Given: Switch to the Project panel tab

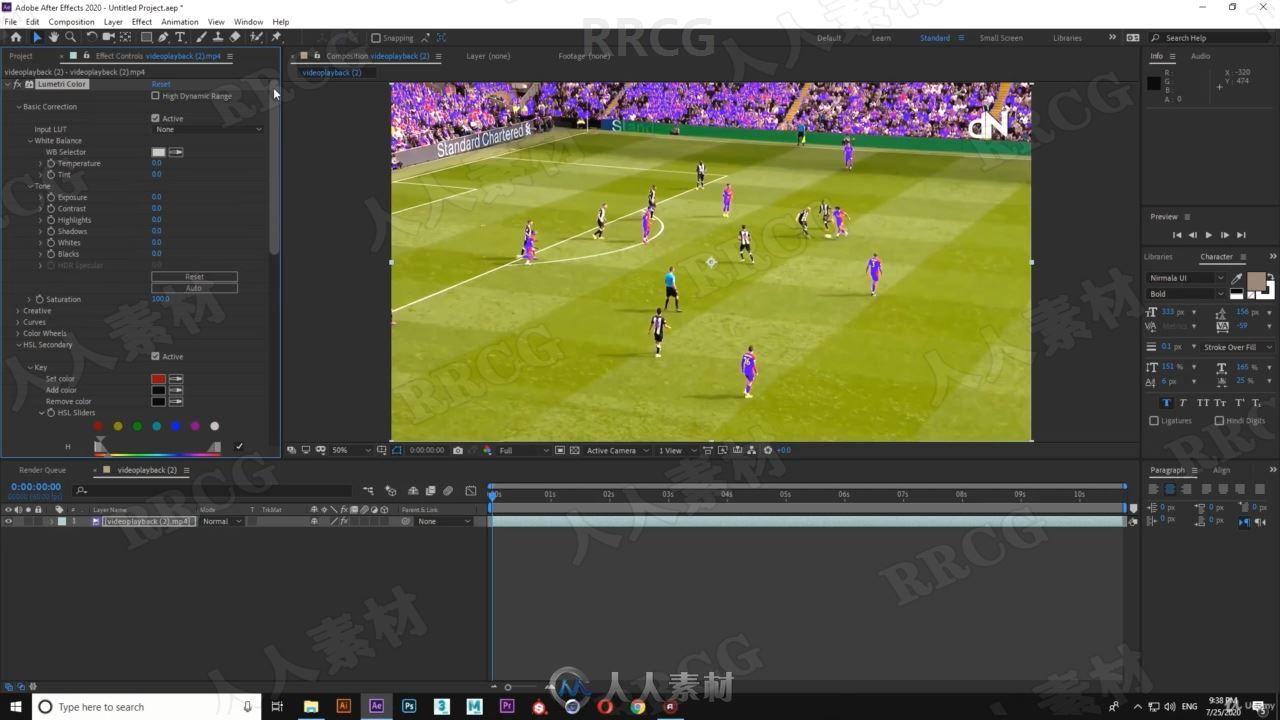Looking at the screenshot, I should point(21,56).
